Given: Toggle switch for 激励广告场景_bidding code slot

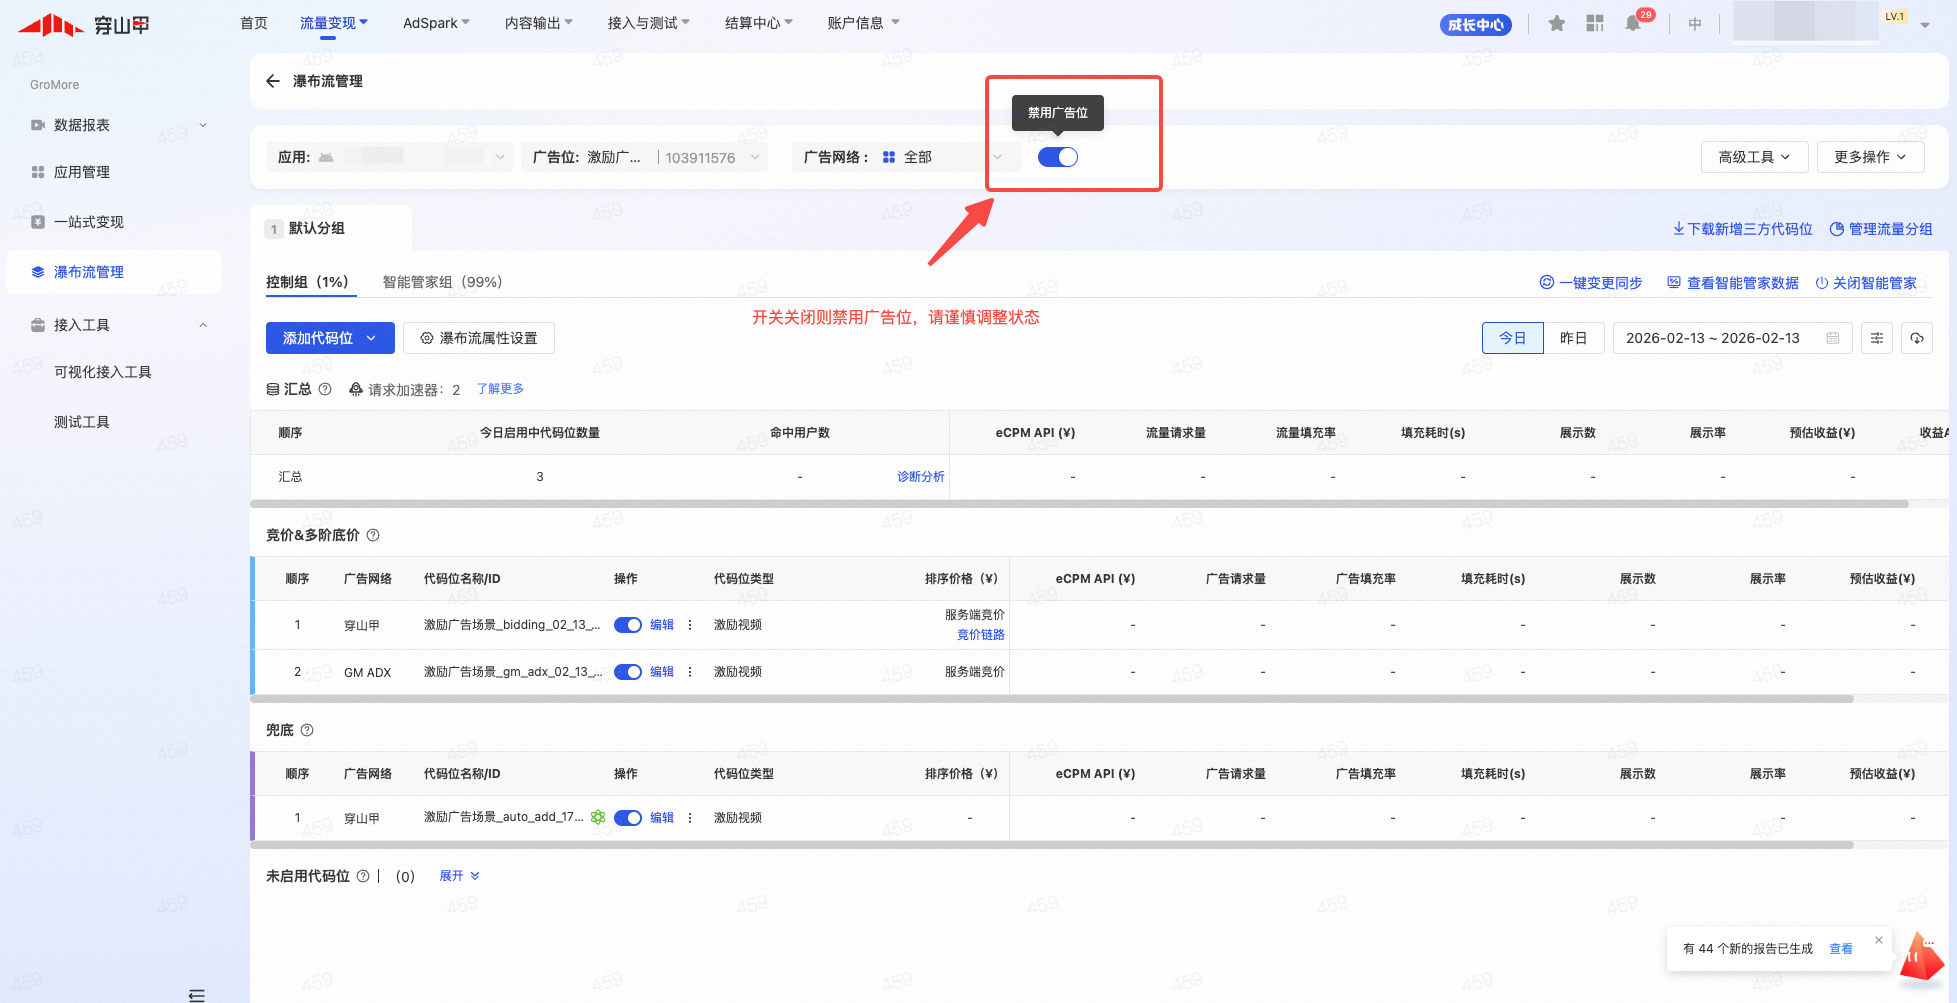Looking at the screenshot, I should [628, 625].
